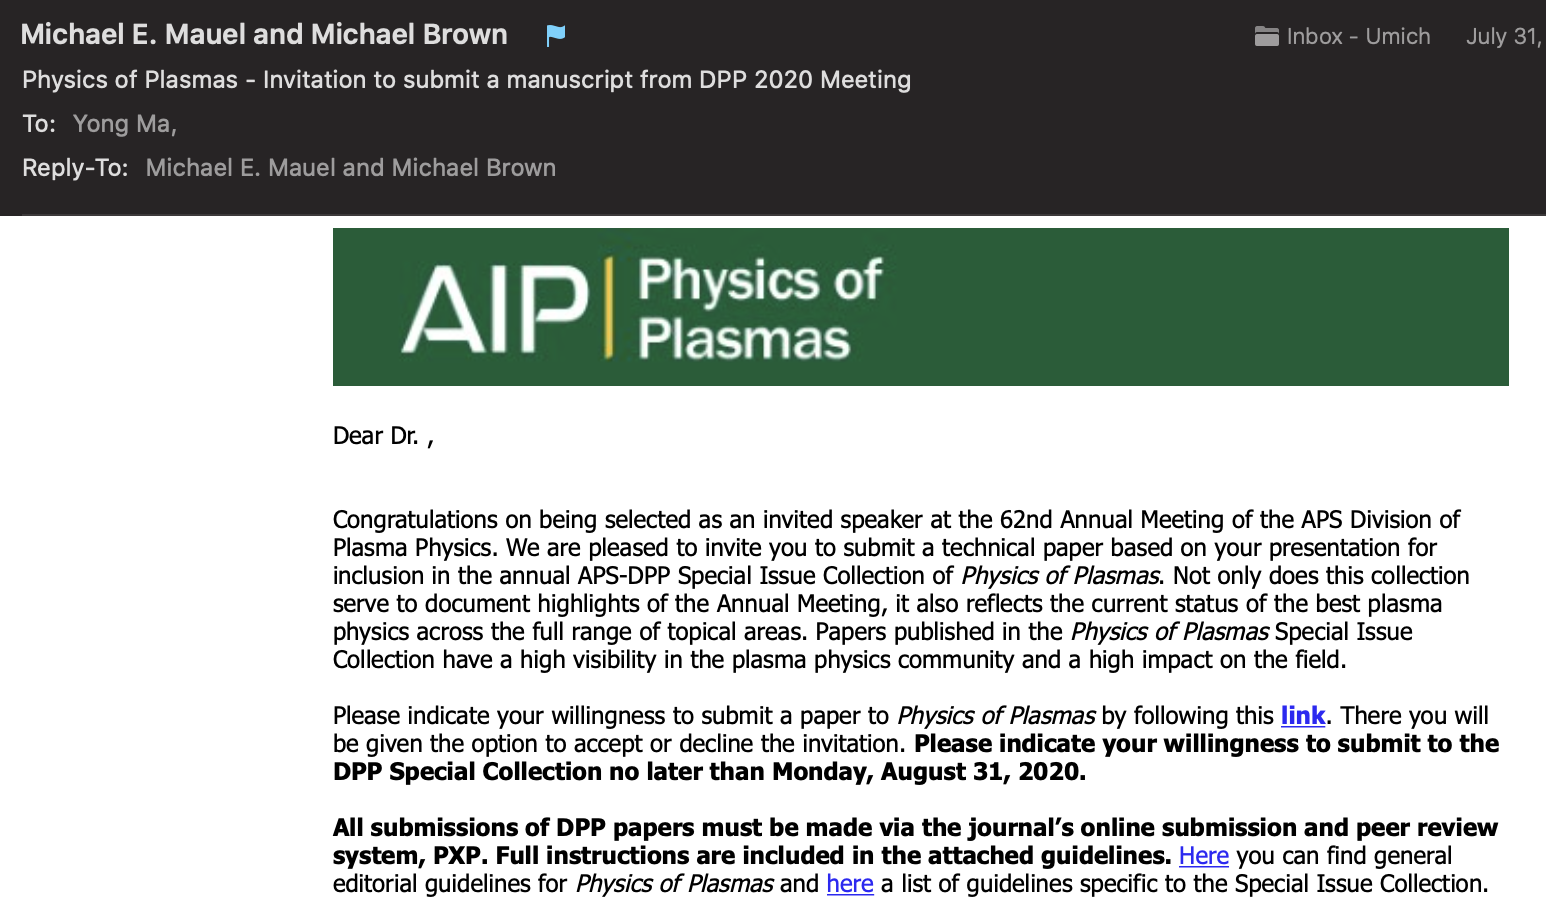1546x912 pixels.
Task: Click the folder icon next to Inbox - Umich
Action: tap(1266, 37)
